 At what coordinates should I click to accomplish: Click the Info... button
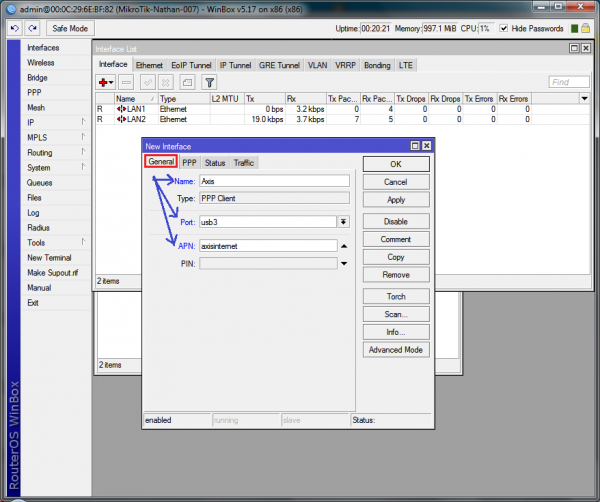[396, 332]
